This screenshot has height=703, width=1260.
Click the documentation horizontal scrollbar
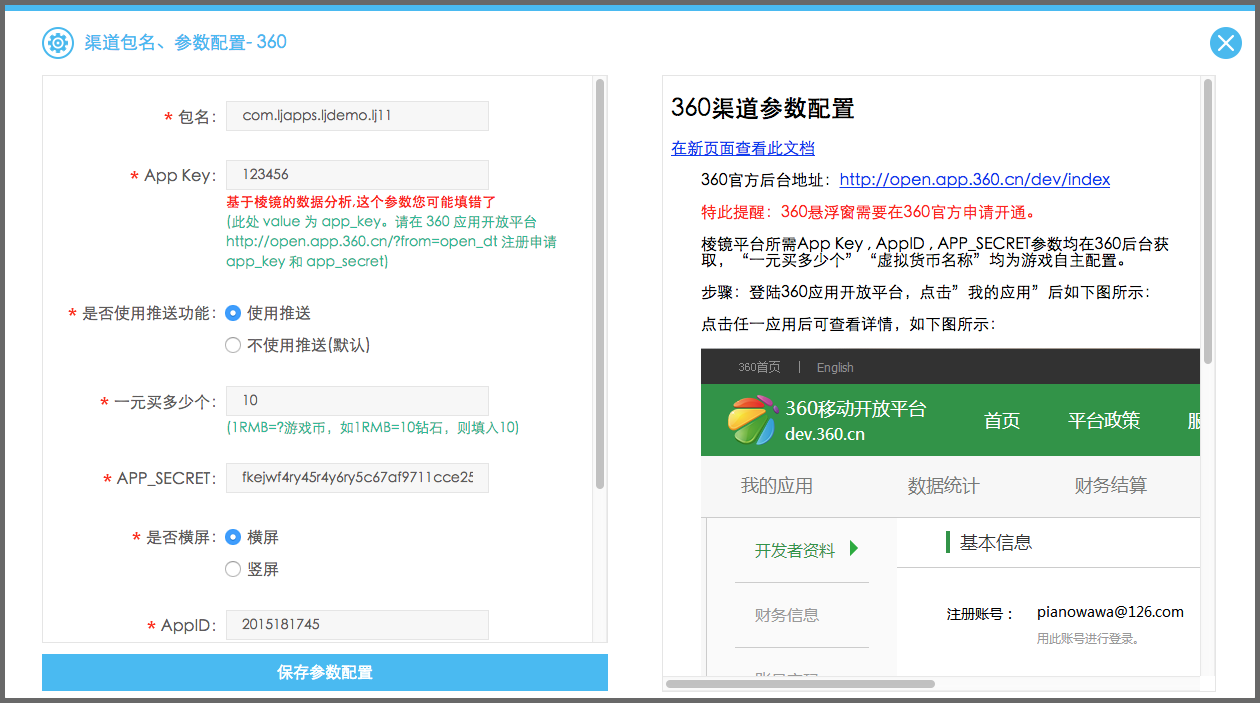[x=800, y=684]
